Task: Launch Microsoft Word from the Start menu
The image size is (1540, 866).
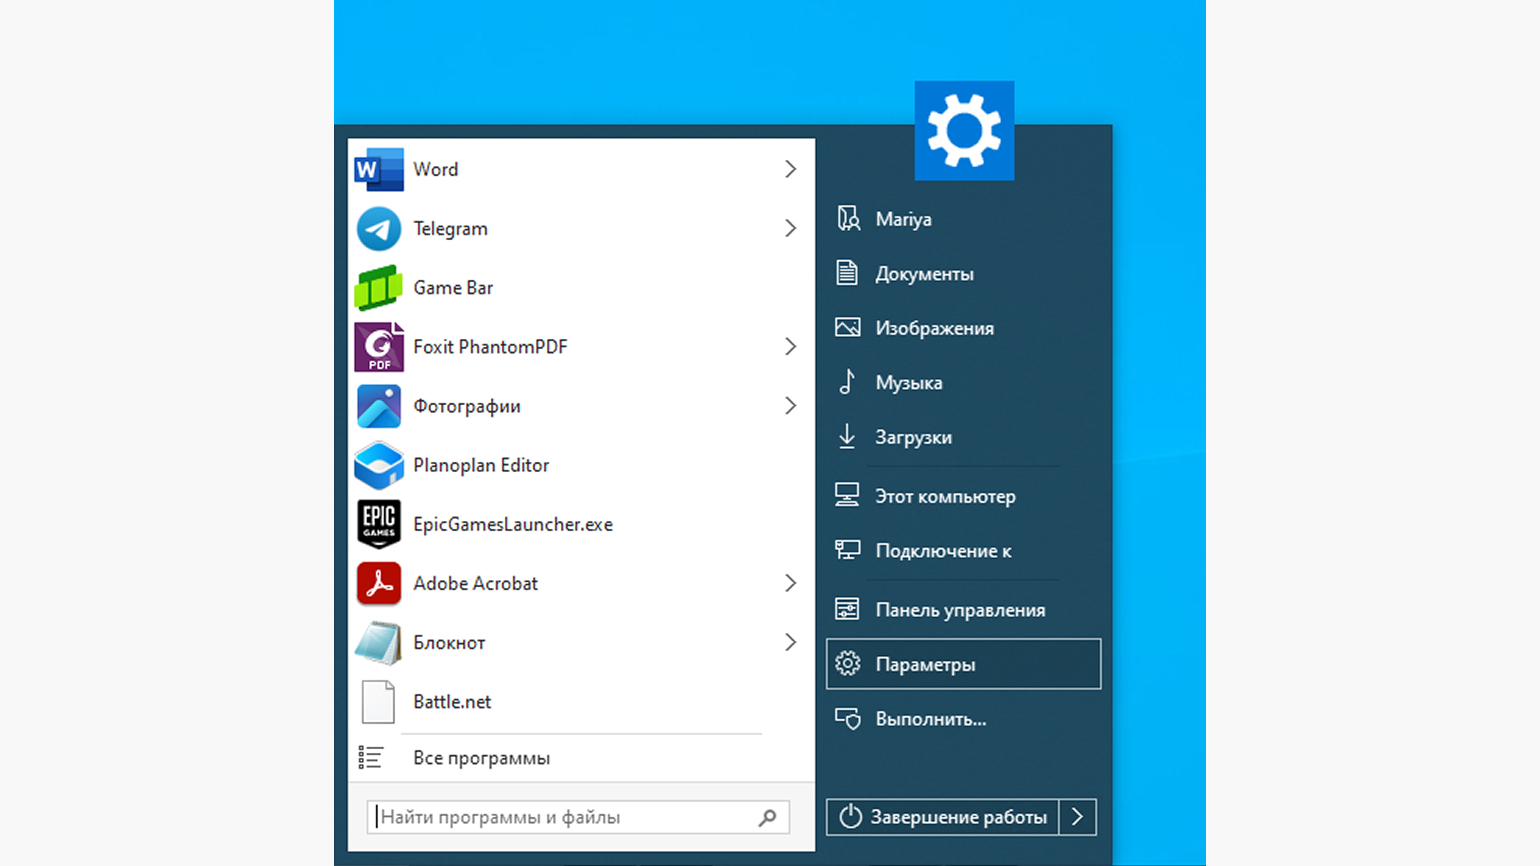Action: point(436,169)
